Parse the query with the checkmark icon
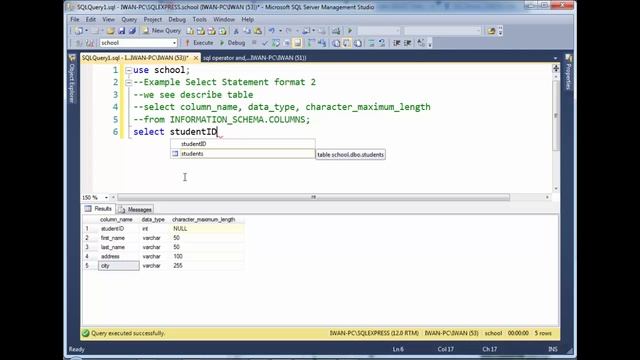 (265, 43)
